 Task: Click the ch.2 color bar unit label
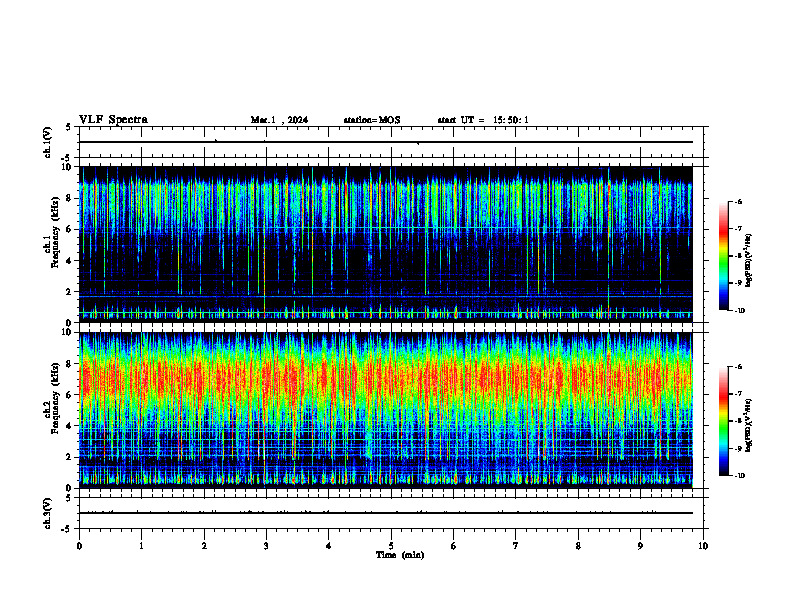[749, 425]
